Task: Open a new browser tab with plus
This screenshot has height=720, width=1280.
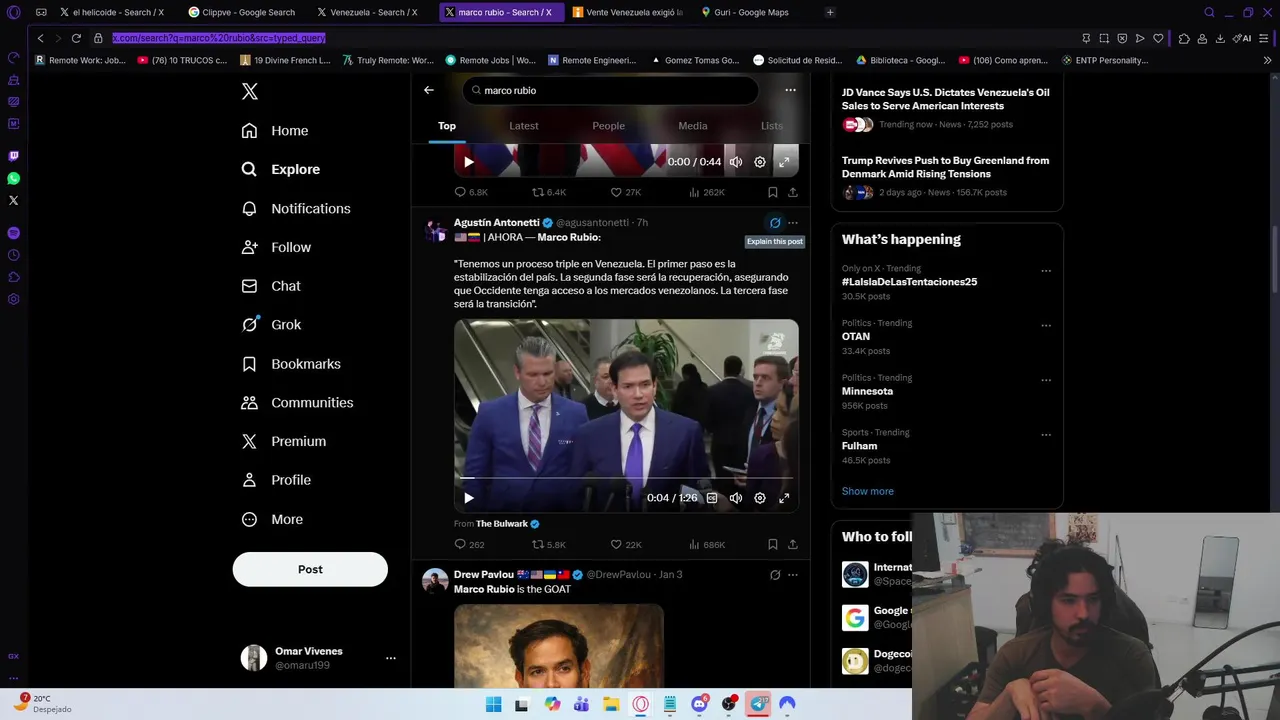Action: (830, 12)
